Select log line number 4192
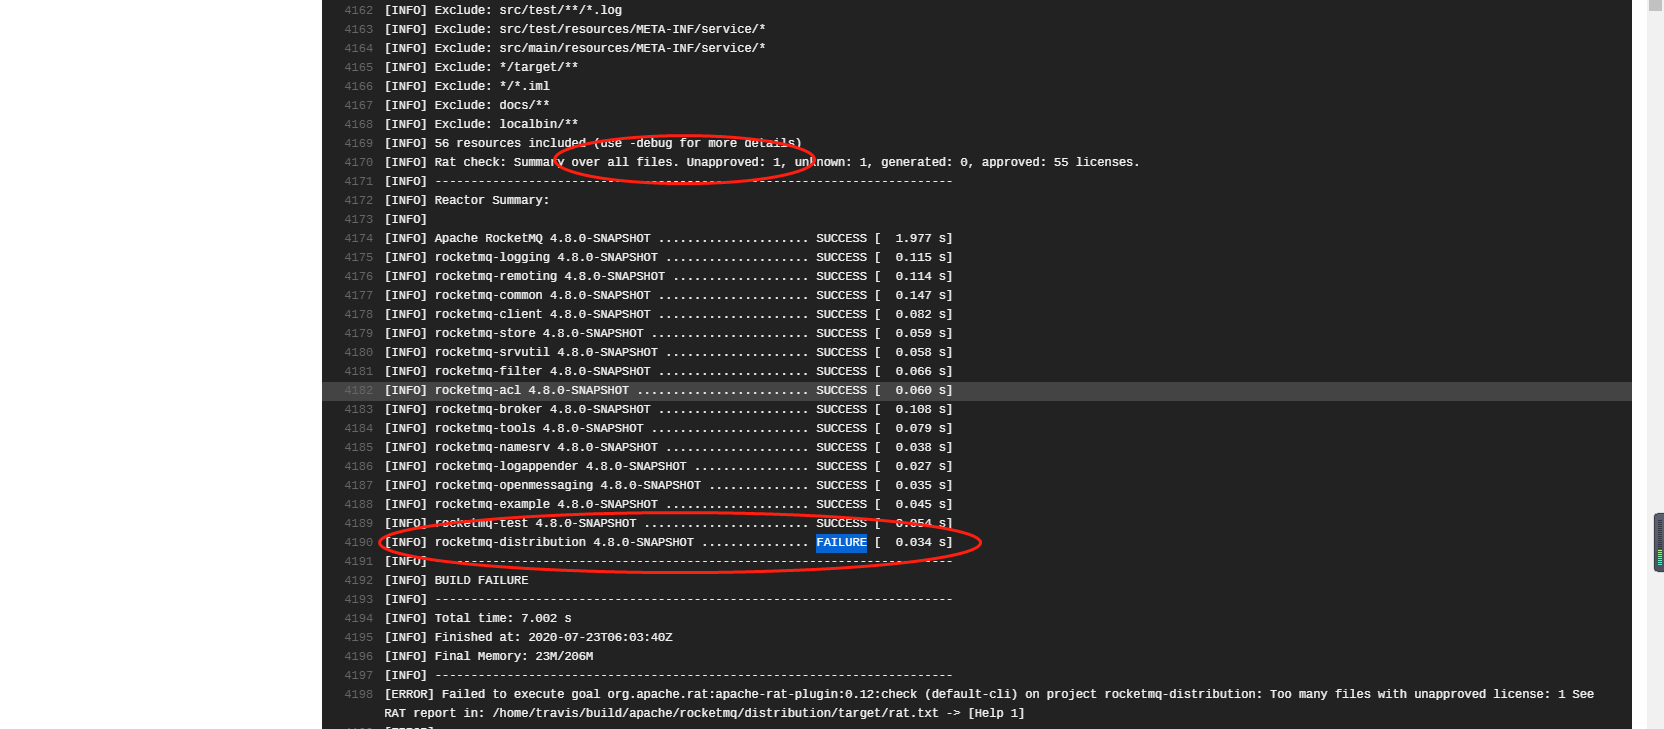 pos(358,580)
